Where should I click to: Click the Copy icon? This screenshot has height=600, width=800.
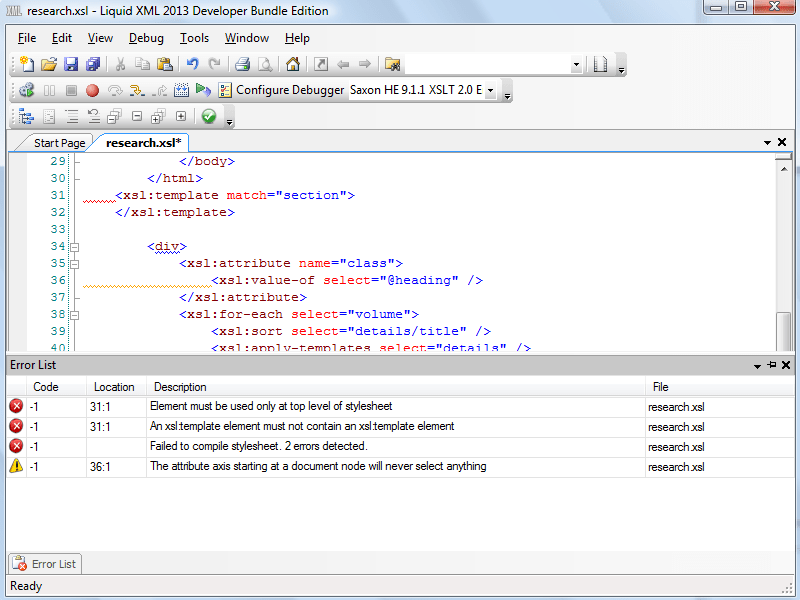(x=142, y=64)
